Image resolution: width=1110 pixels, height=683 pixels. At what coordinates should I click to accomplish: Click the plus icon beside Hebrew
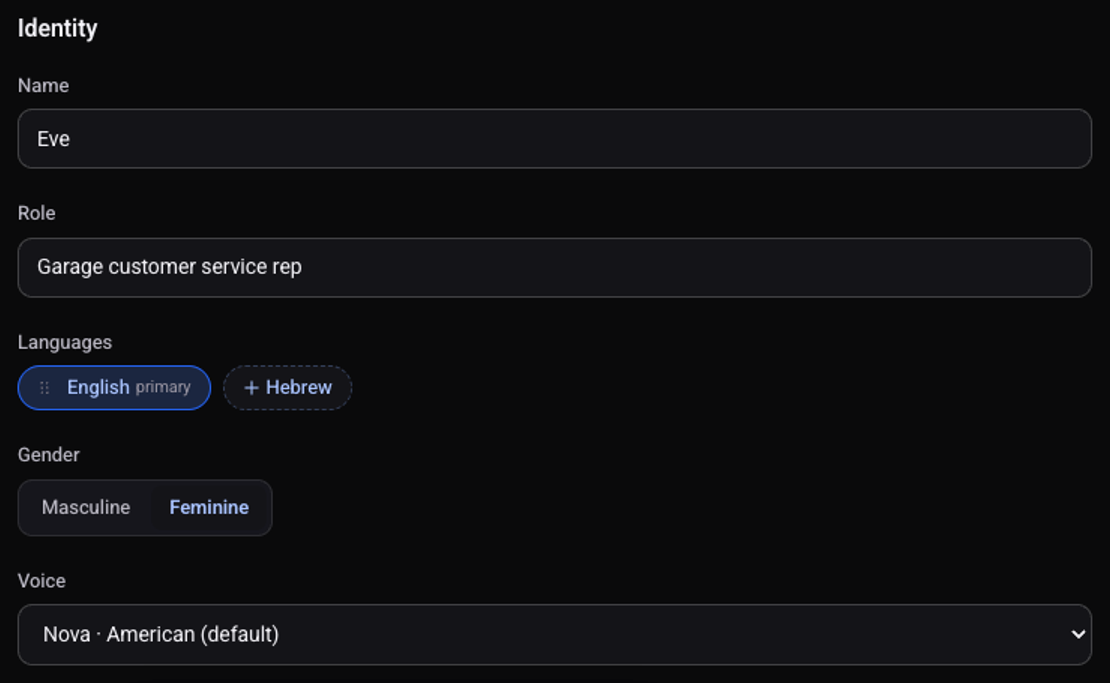pos(251,388)
